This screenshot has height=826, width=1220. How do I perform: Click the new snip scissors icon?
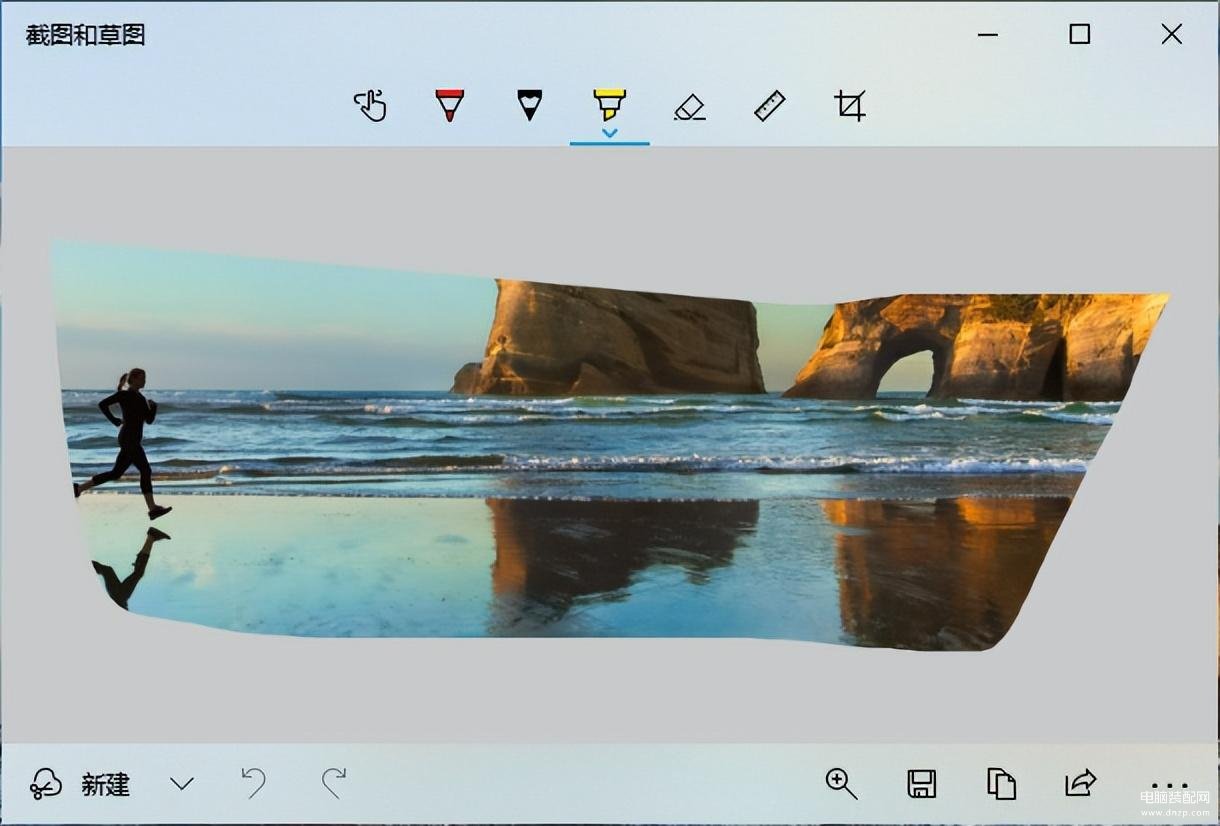46,784
